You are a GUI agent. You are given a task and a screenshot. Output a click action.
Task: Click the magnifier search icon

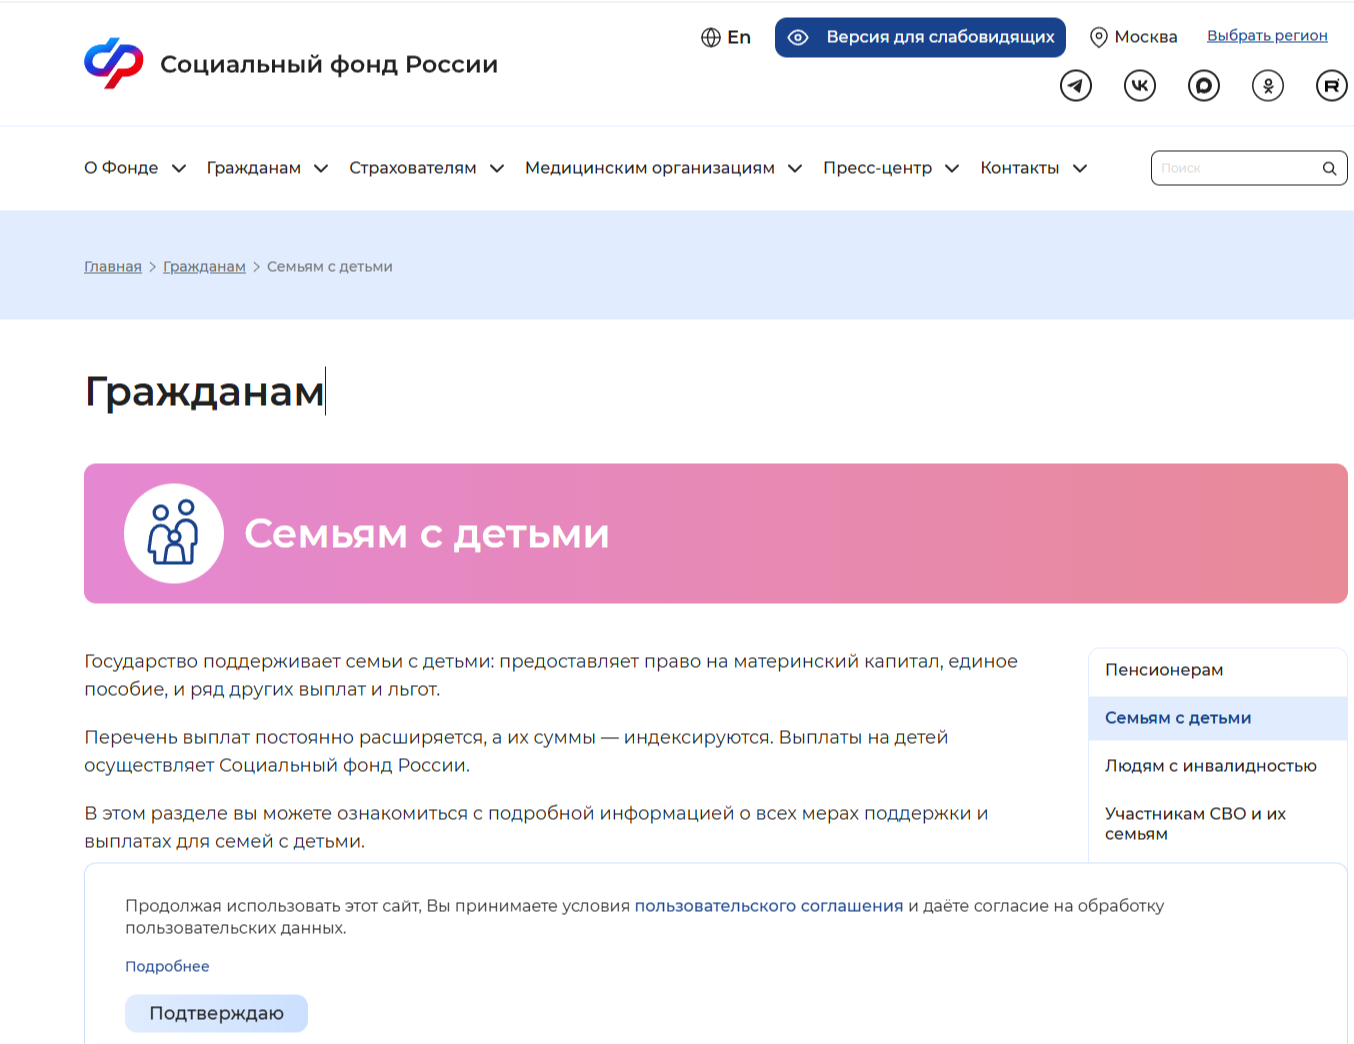click(x=1329, y=168)
